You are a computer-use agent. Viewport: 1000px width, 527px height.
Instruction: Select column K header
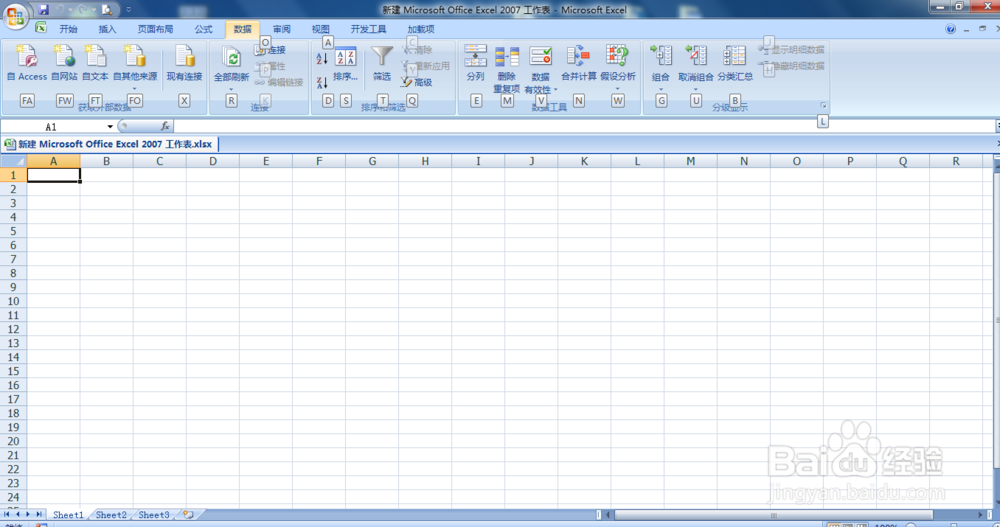pos(584,161)
